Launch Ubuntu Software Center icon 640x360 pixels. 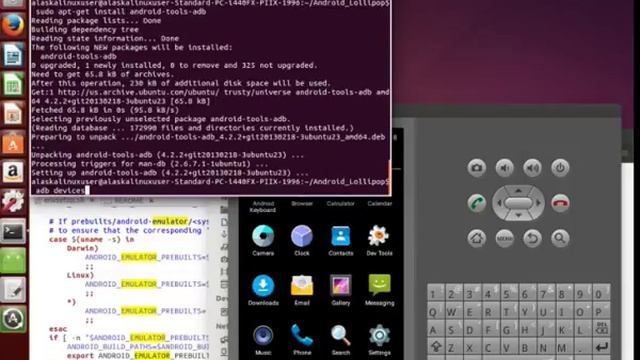(x=13, y=143)
